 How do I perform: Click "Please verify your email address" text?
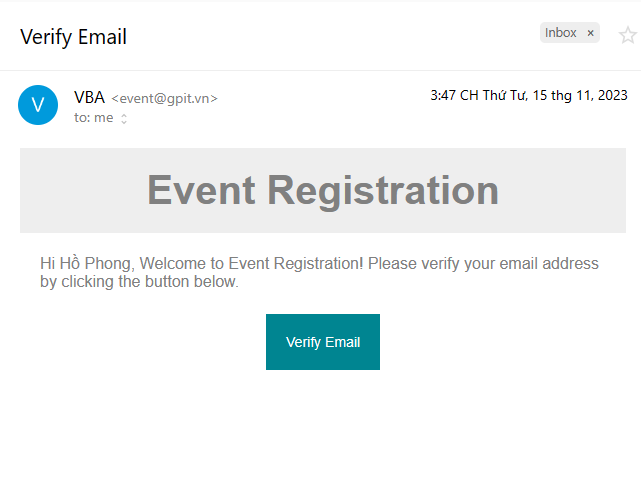click(484, 264)
